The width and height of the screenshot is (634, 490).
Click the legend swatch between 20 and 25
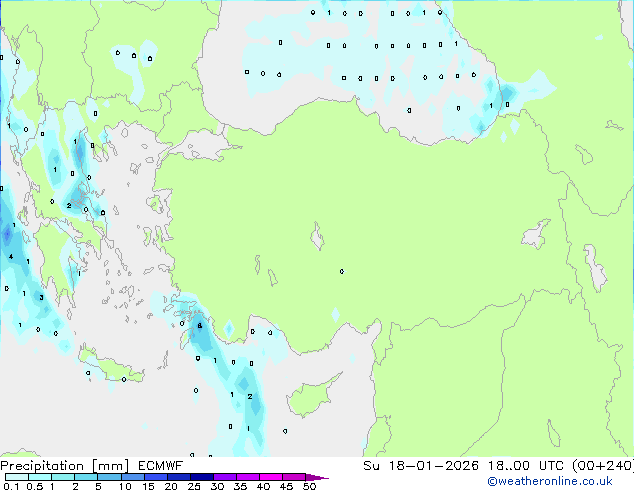(x=179, y=477)
